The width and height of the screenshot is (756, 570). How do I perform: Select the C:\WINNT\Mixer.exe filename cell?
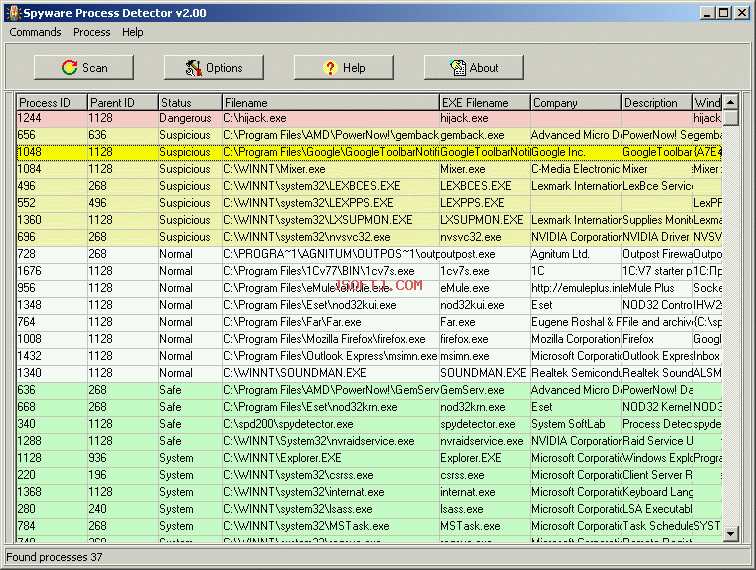tap(331, 169)
